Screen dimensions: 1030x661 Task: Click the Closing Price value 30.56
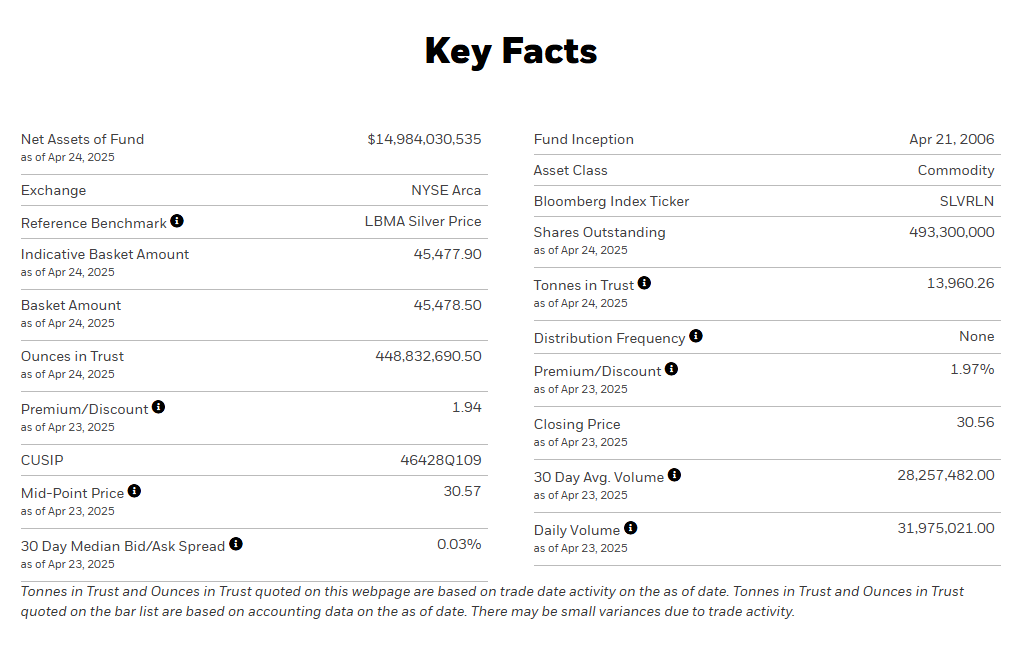coord(975,423)
